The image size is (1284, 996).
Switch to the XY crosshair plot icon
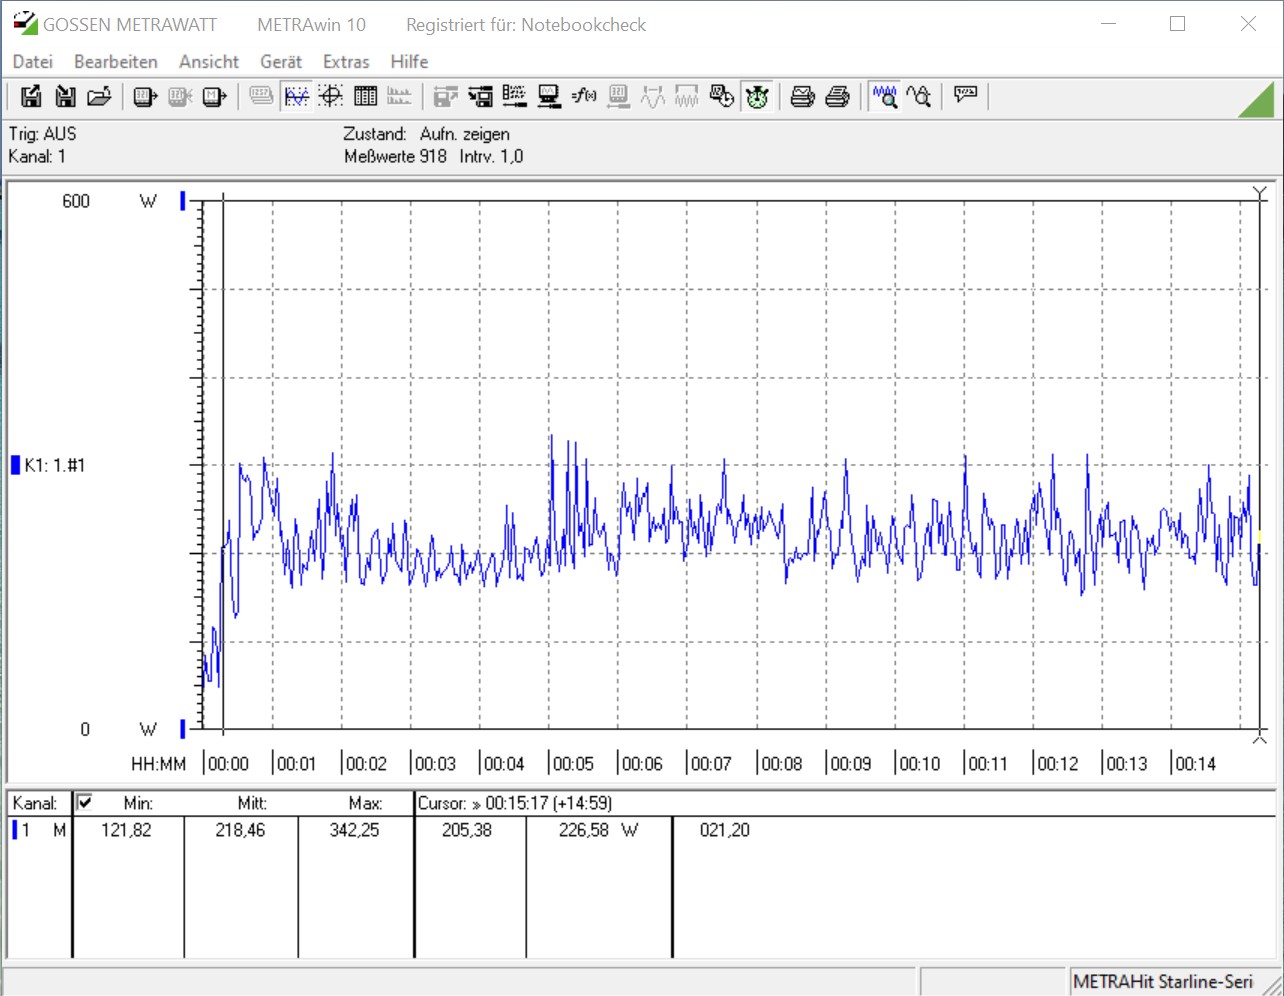click(x=331, y=96)
